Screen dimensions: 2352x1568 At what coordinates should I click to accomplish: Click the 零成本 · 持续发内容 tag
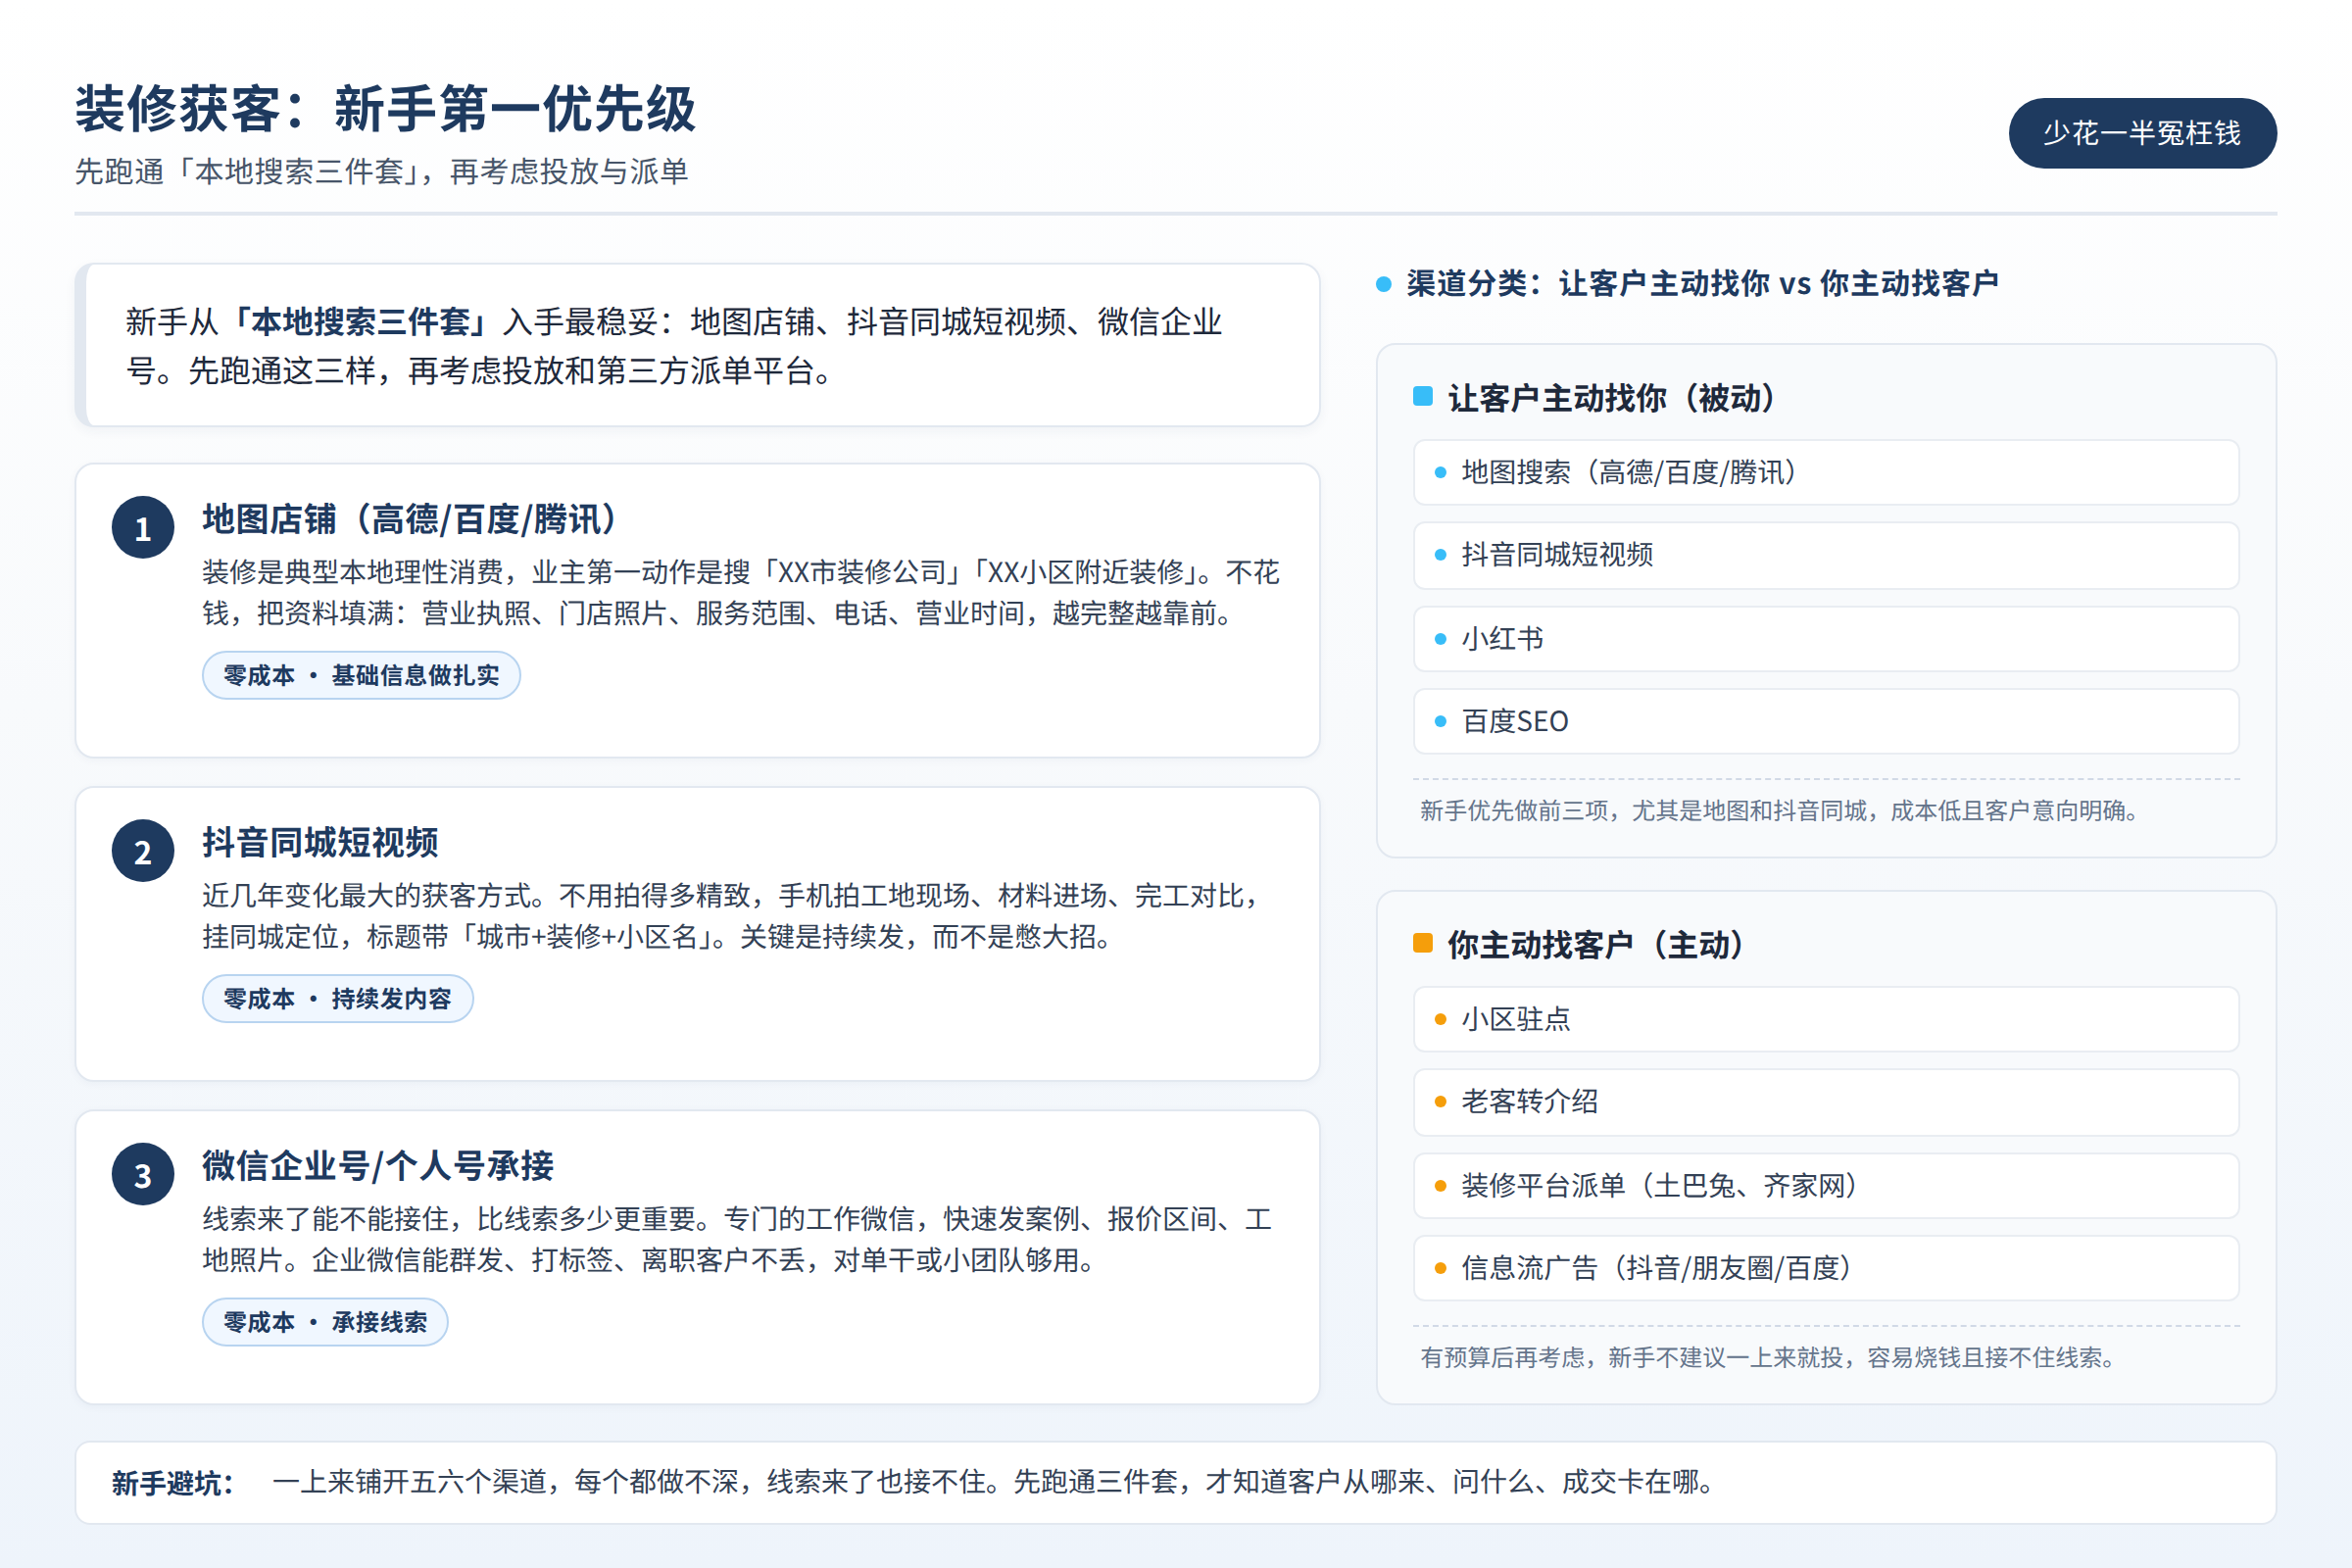click(337, 998)
